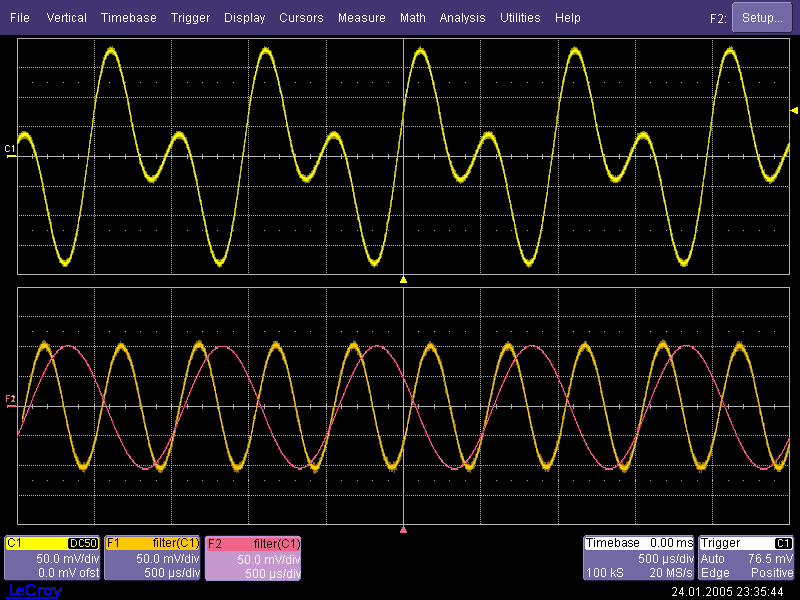
Task: Click the yellow trigger delay marker triangle
Action: [x=403, y=280]
